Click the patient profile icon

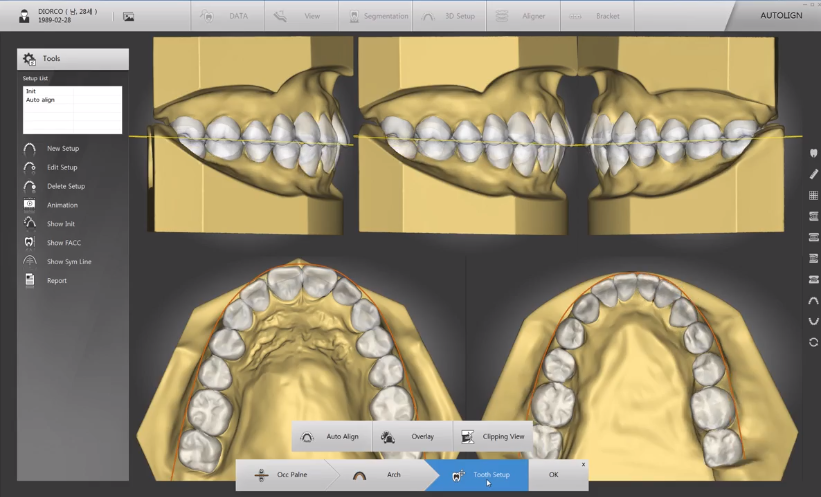pyautogui.click(x=24, y=16)
